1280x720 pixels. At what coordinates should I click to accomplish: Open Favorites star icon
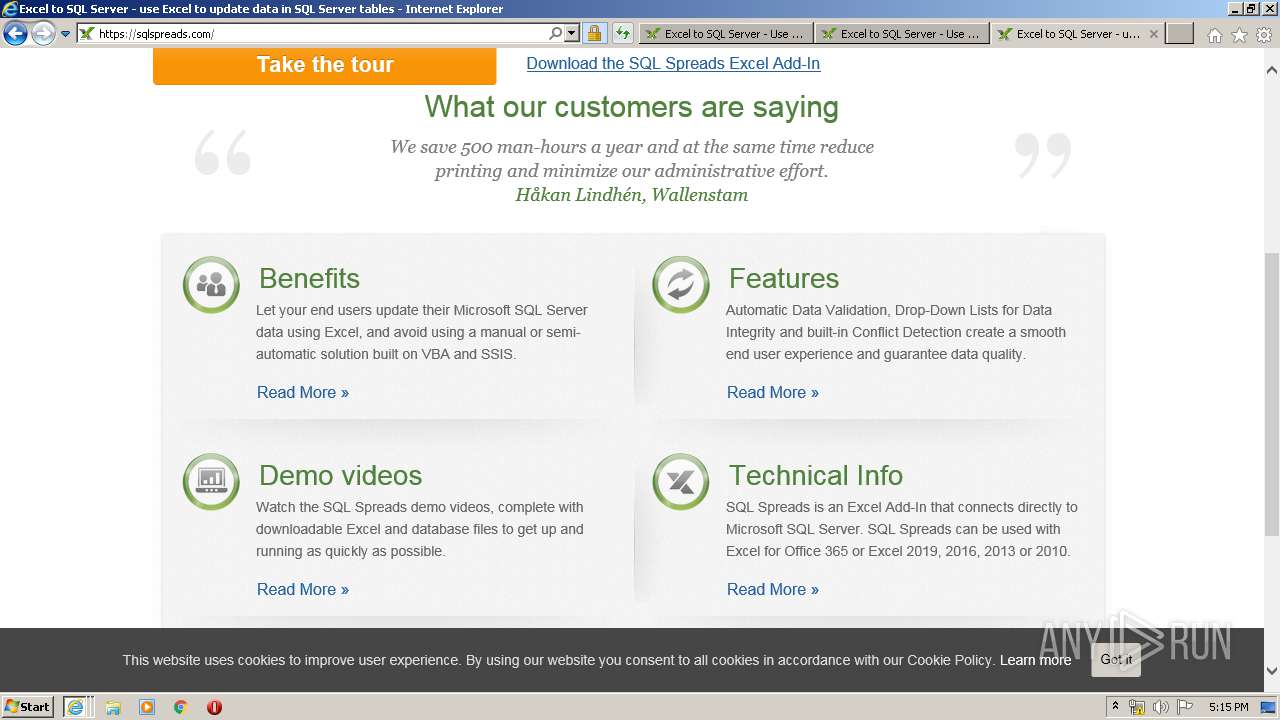tap(1239, 35)
